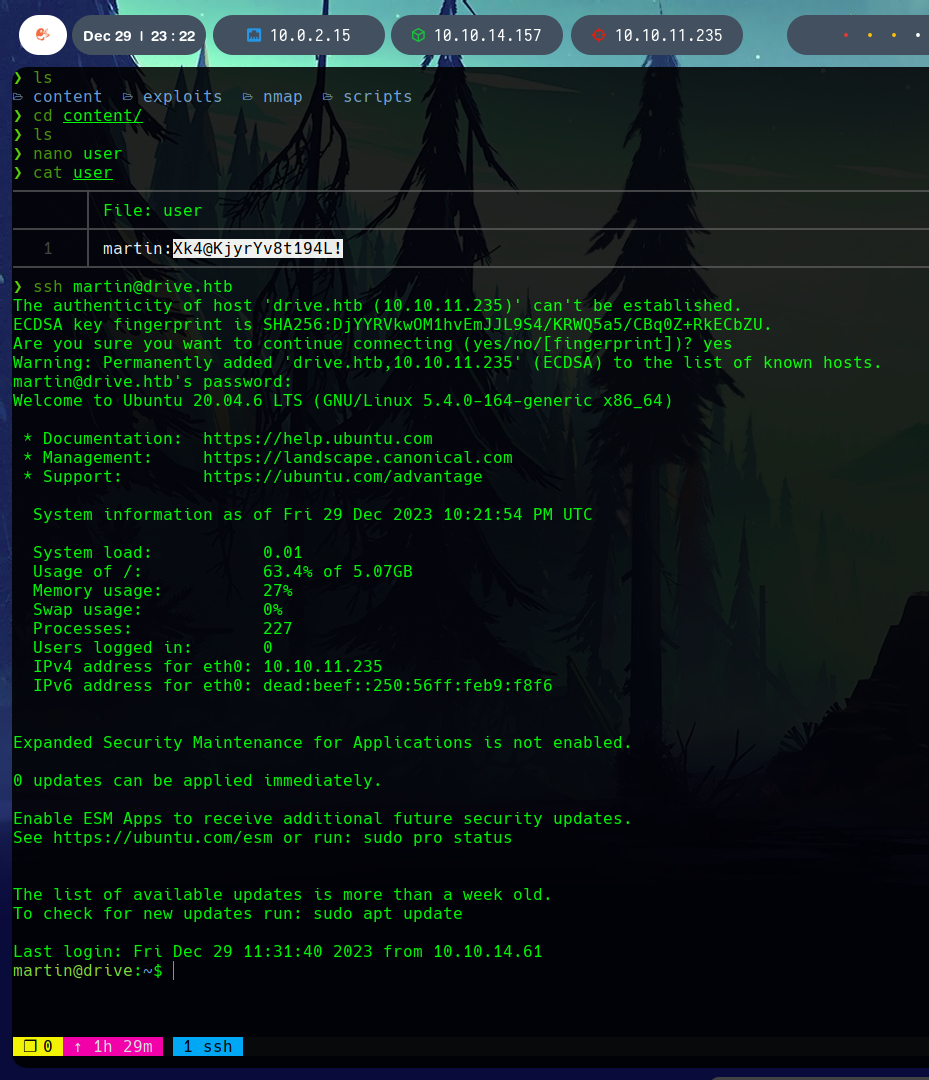Screen dimensions: 929x1080
Task: Click the green cube VPN icon
Action: 418,35
